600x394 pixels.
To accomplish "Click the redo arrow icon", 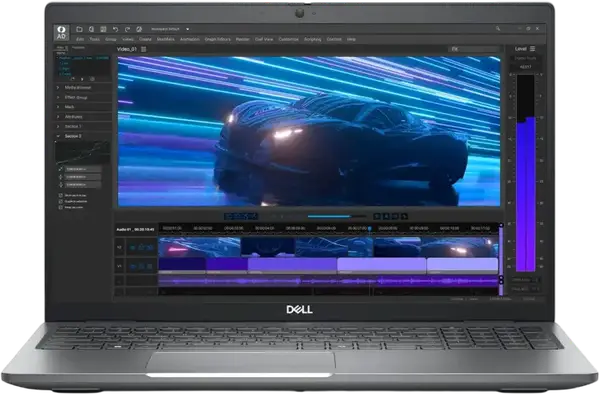I will 127,29.
